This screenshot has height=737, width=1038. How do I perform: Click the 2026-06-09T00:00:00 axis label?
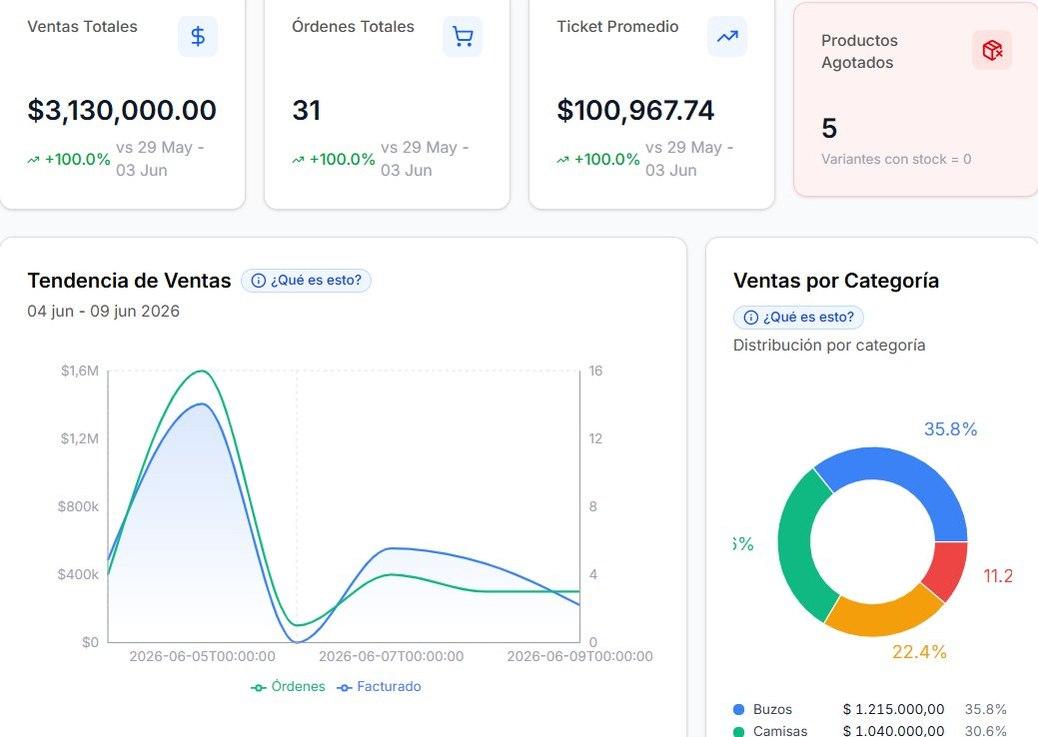point(580,656)
